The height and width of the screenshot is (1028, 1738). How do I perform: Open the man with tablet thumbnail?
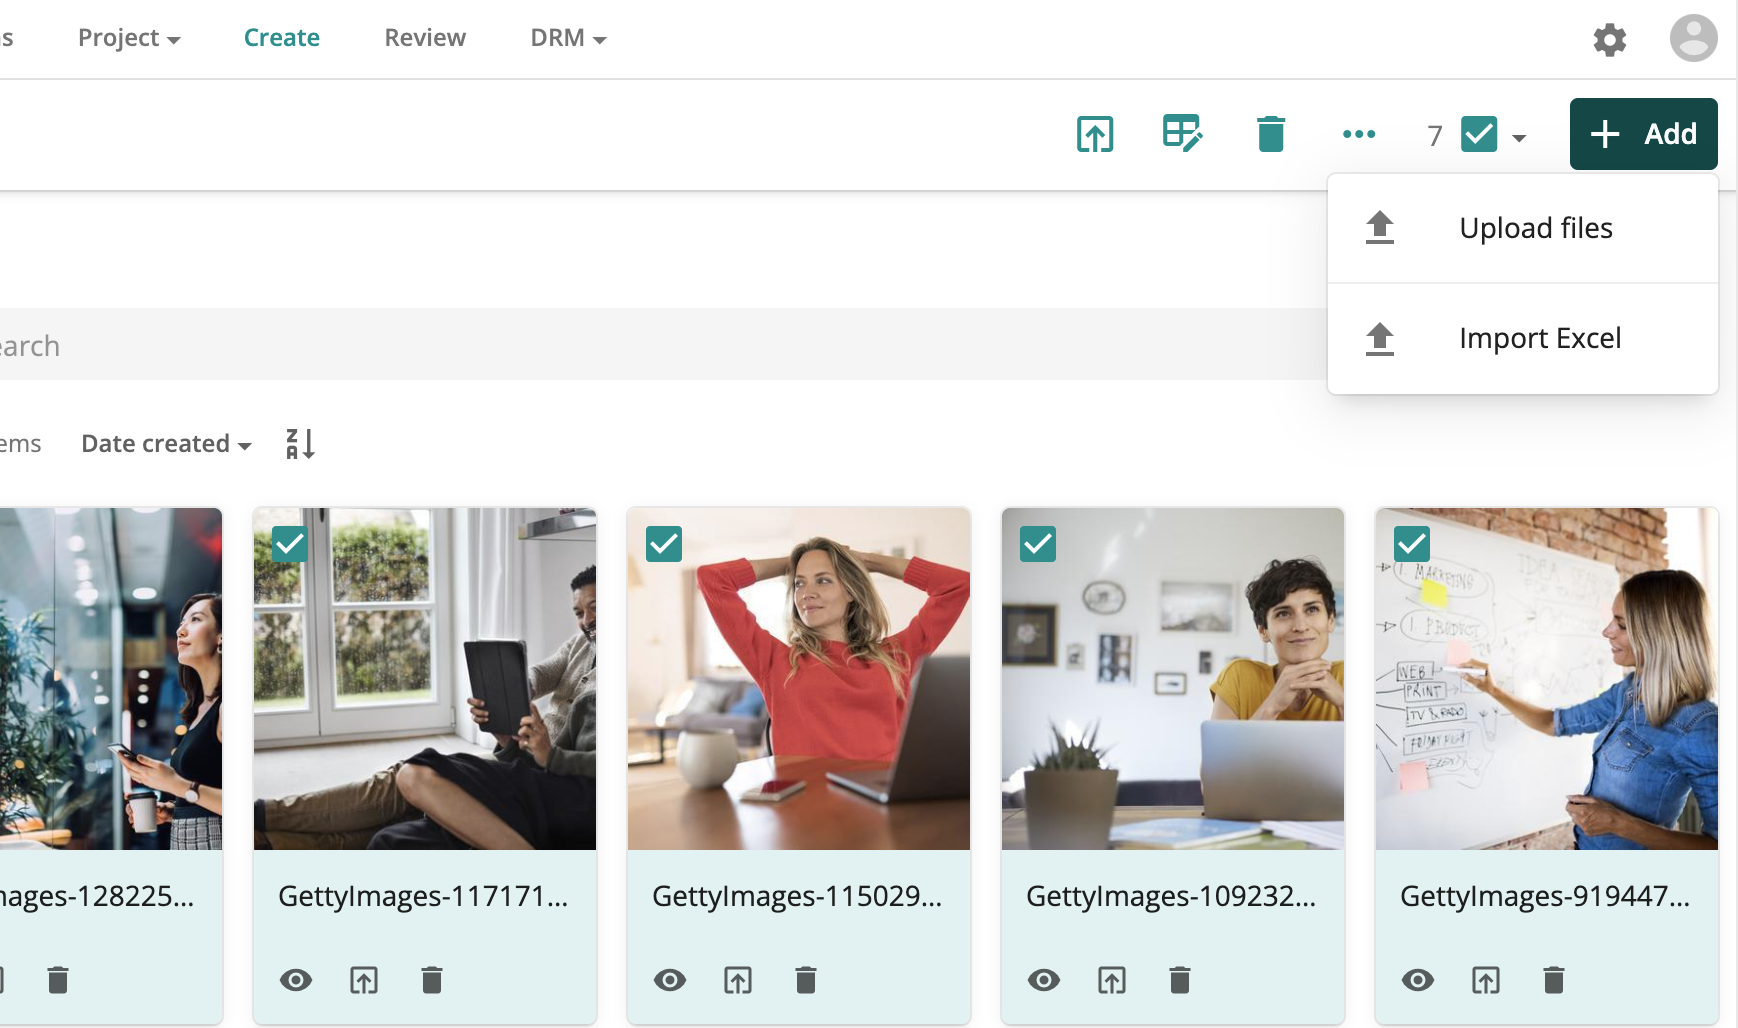tap(425, 679)
